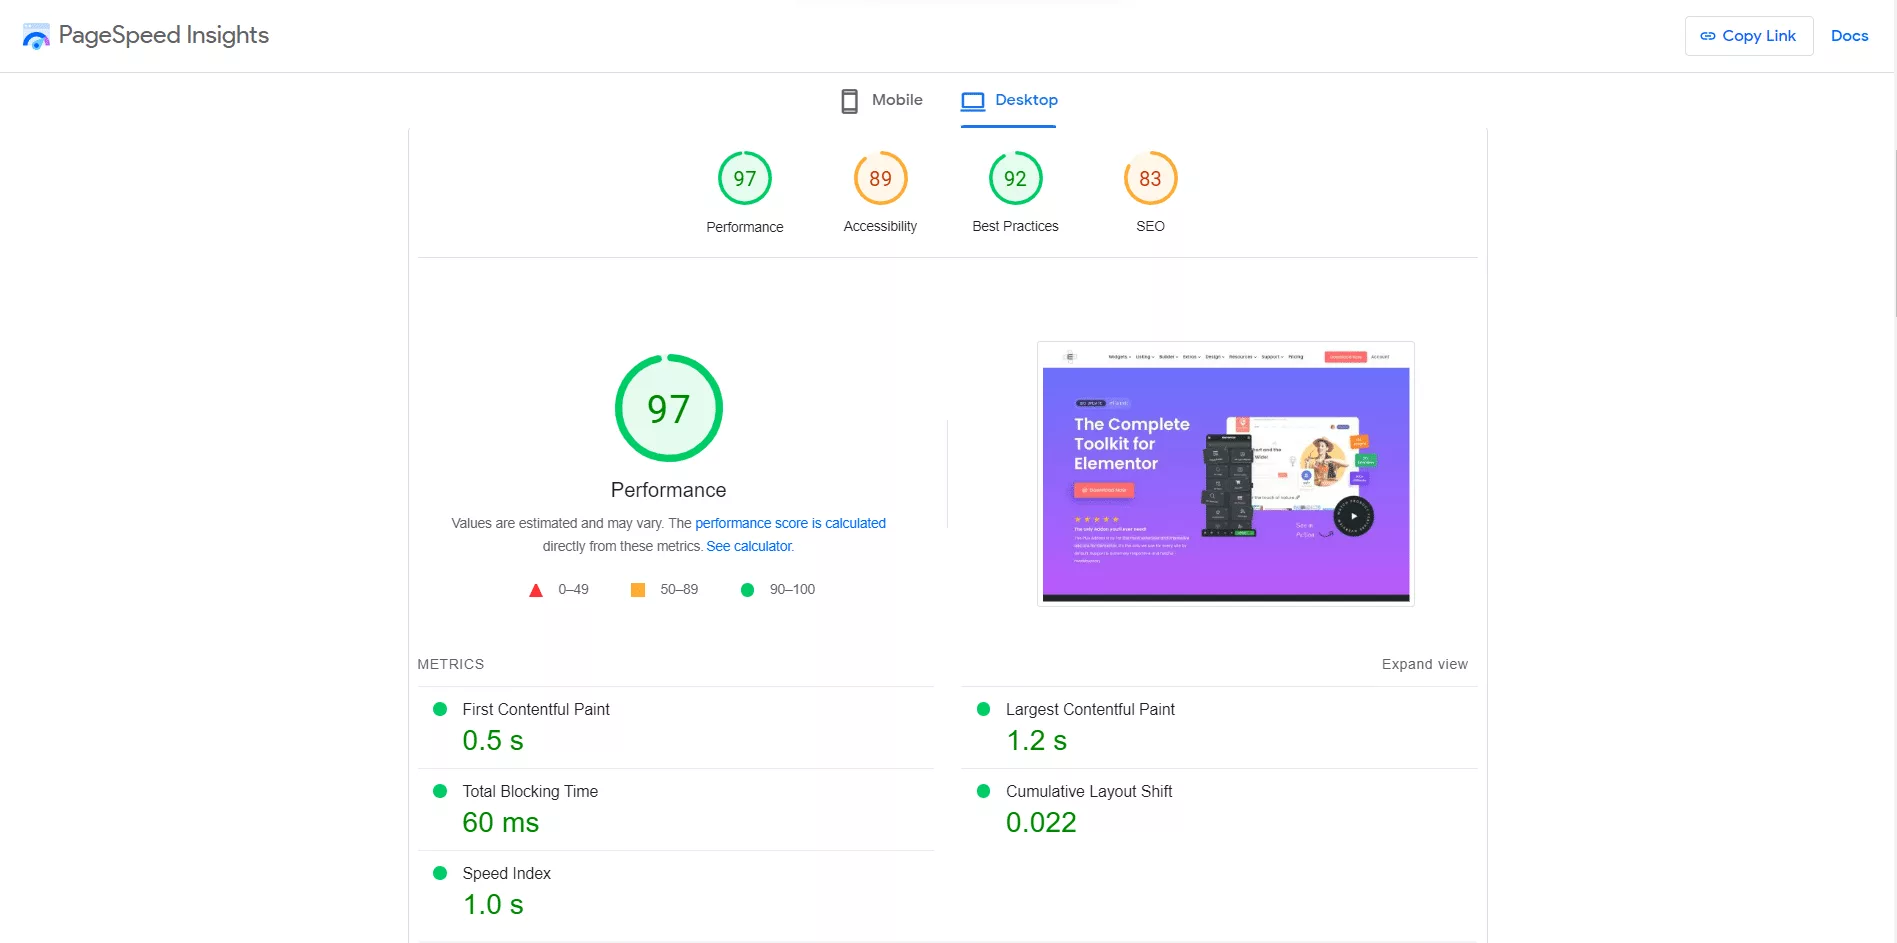Click the PageSpeed Insights logo icon

pos(36,36)
